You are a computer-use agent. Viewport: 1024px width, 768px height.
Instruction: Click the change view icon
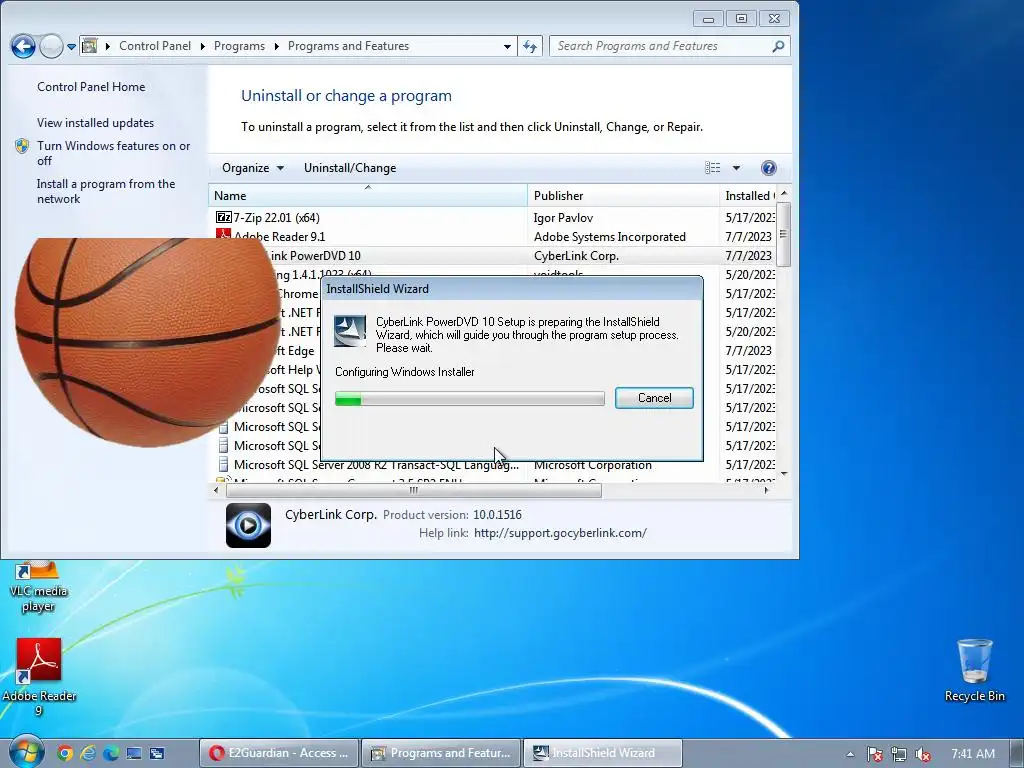point(712,168)
